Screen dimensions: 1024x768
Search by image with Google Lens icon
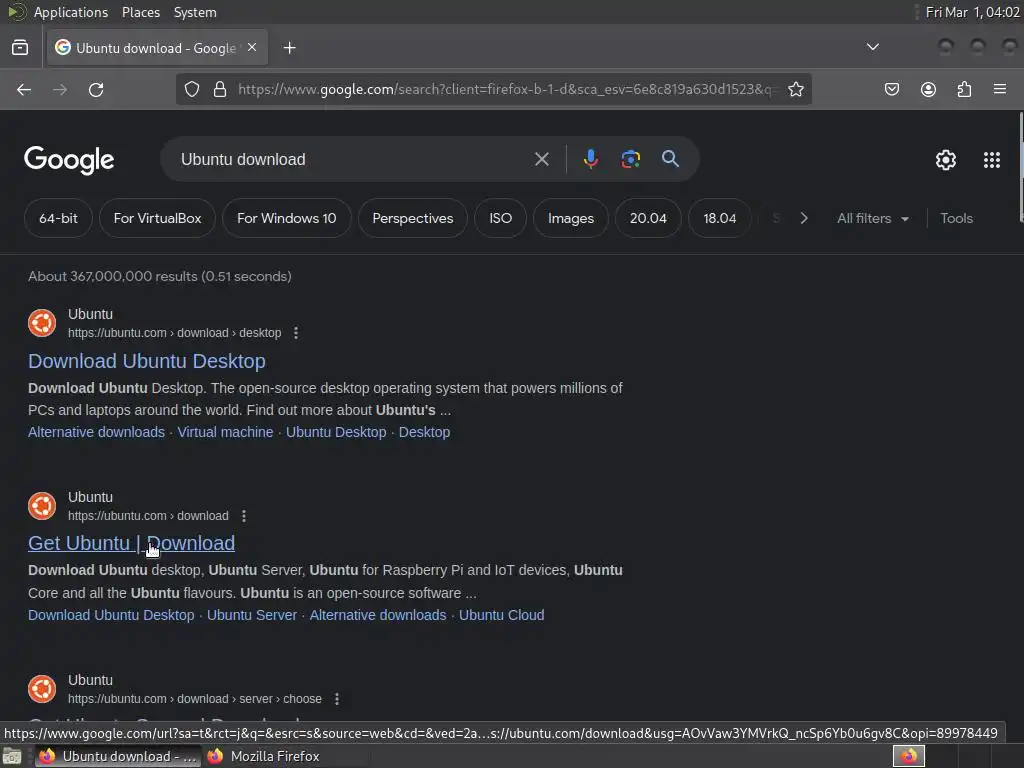click(x=630, y=159)
